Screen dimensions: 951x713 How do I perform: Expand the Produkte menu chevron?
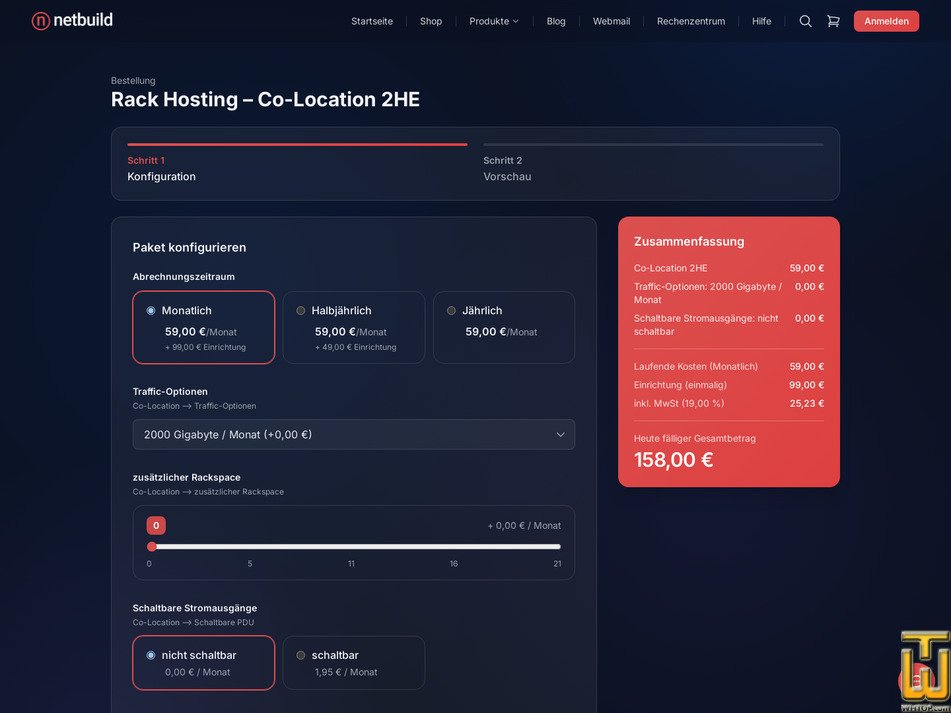(516, 21)
